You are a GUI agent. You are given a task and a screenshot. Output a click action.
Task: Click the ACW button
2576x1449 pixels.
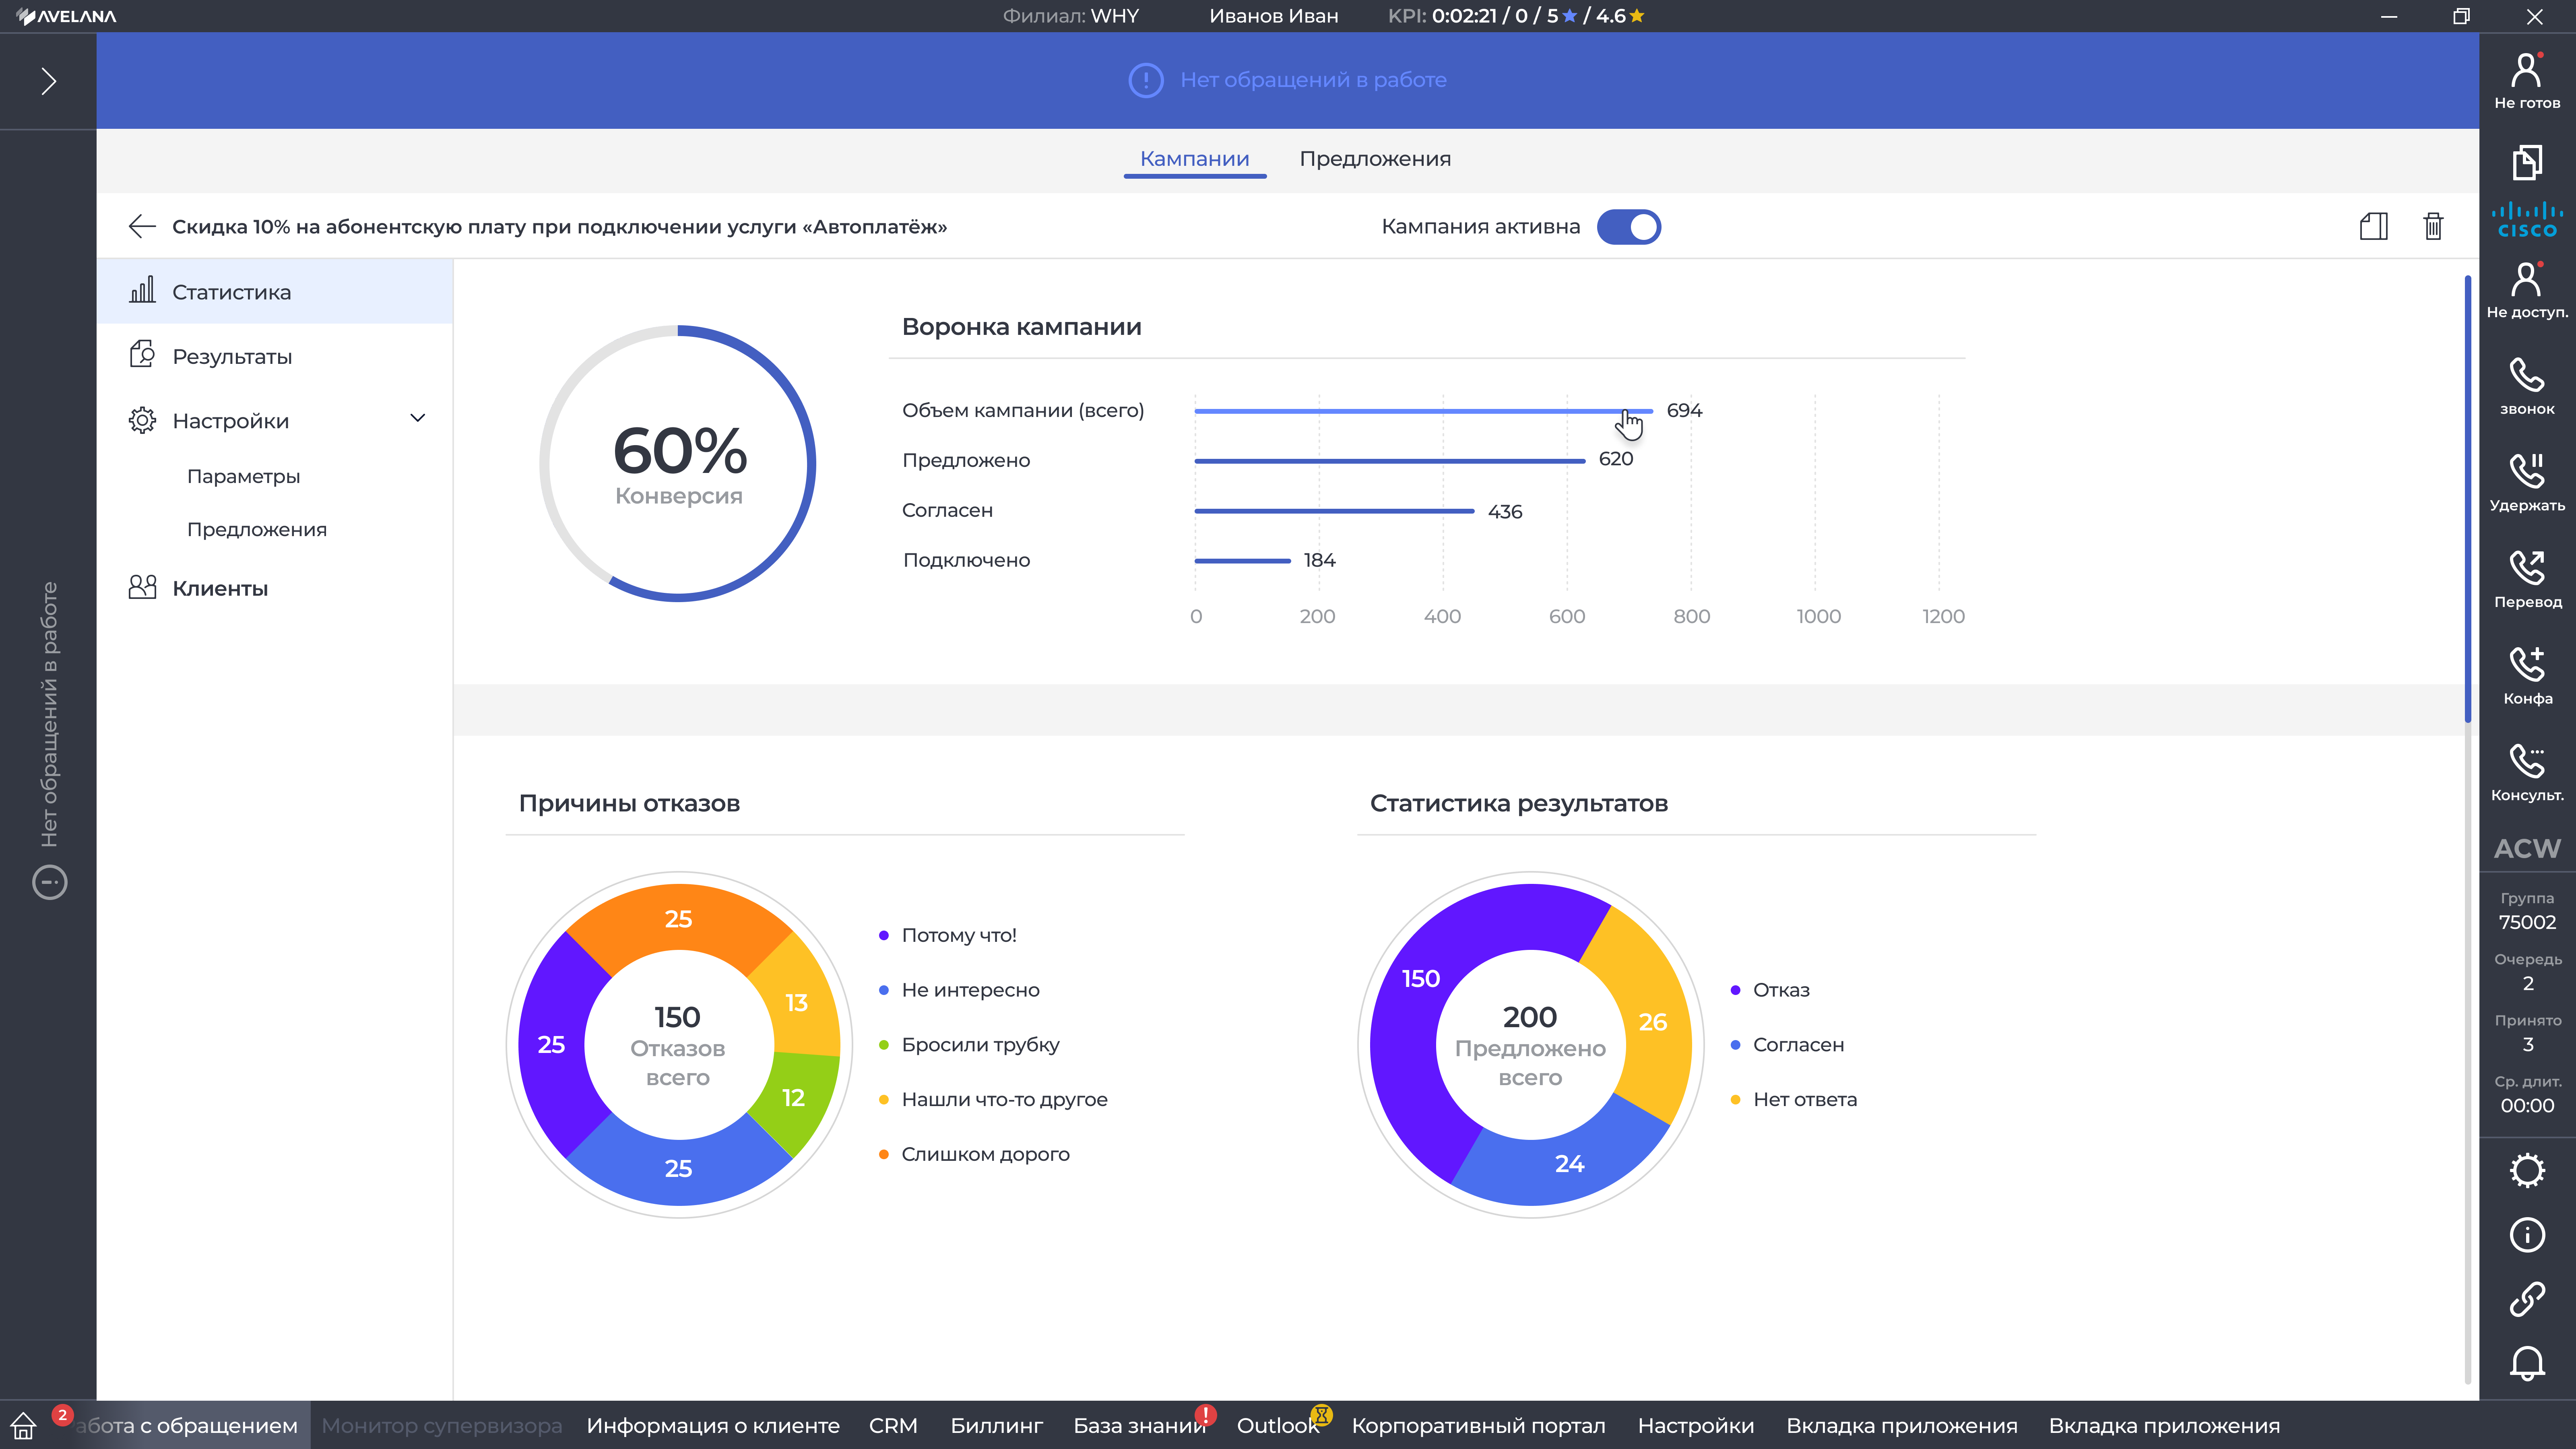click(2526, 848)
